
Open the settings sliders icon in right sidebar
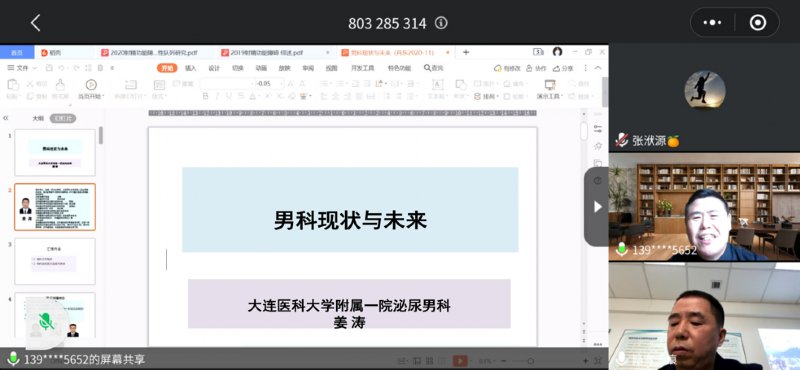pyautogui.click(x=597, y=129)
